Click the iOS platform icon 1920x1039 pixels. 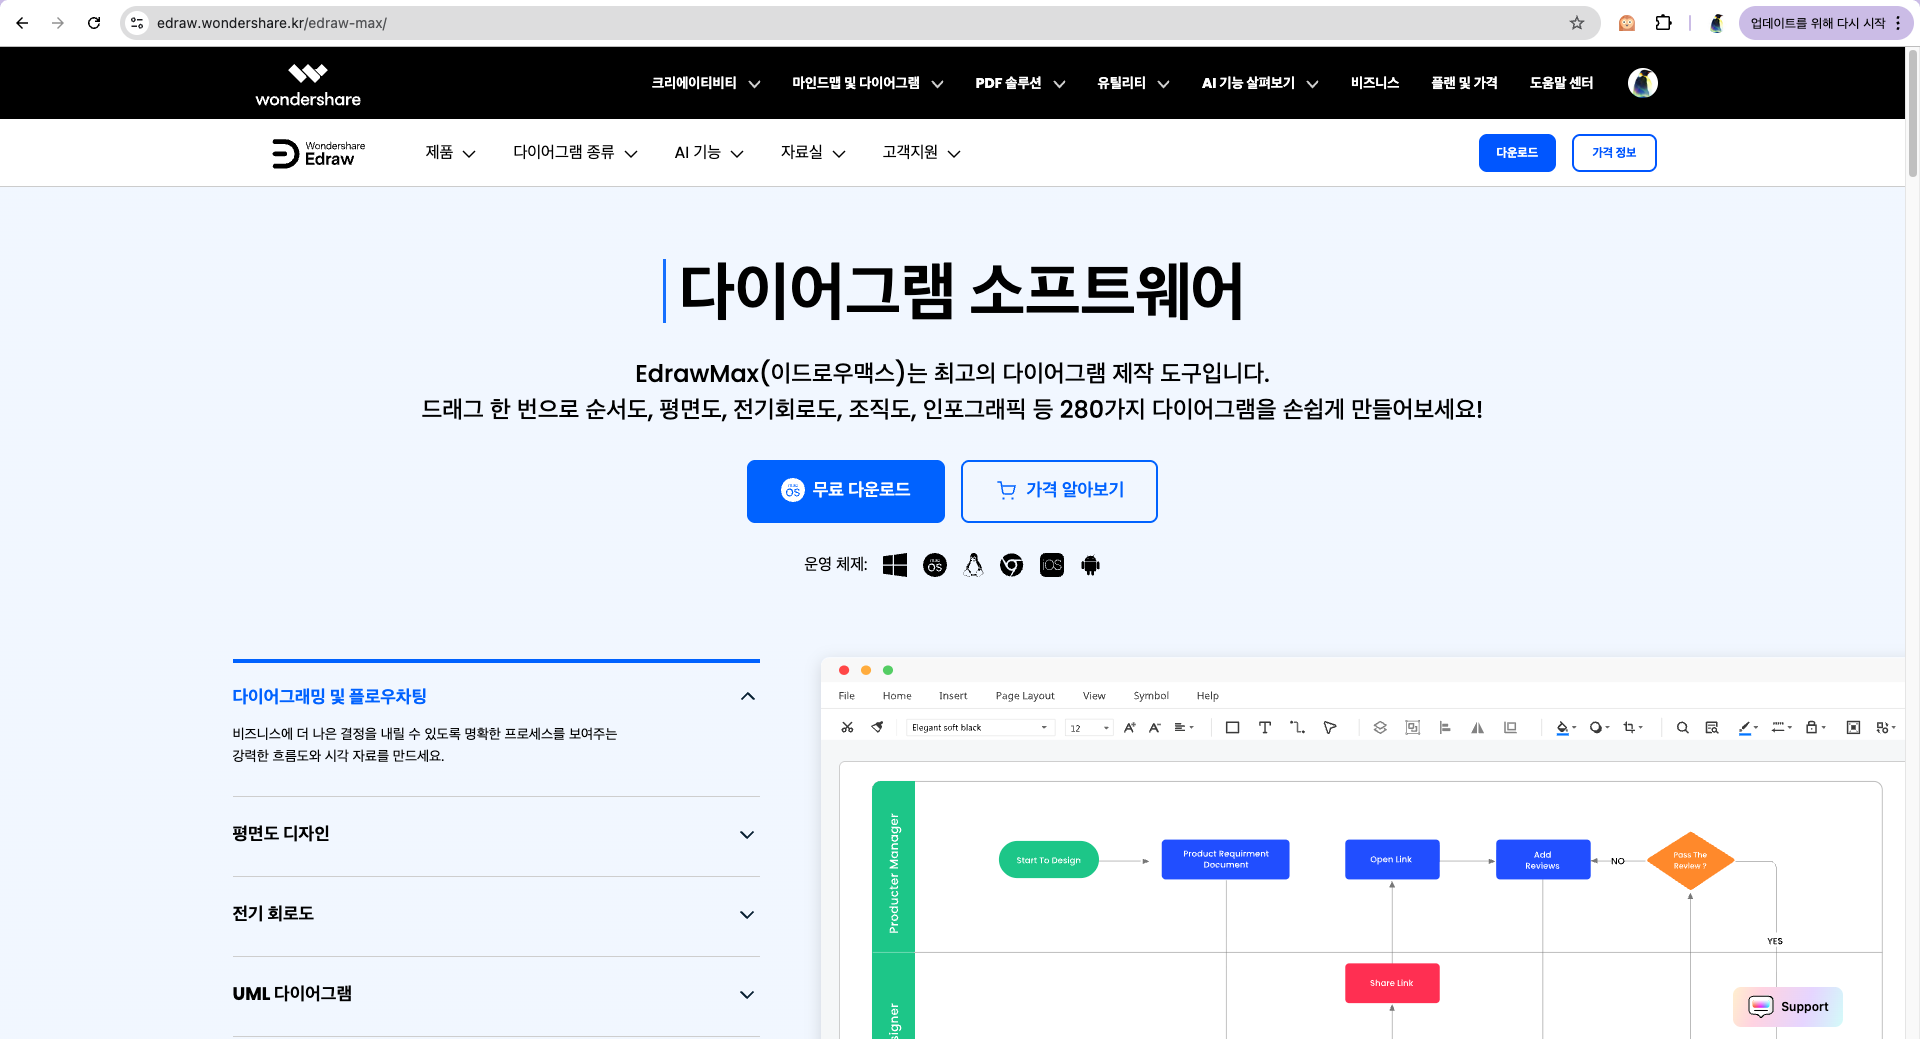click(1052, 565)
